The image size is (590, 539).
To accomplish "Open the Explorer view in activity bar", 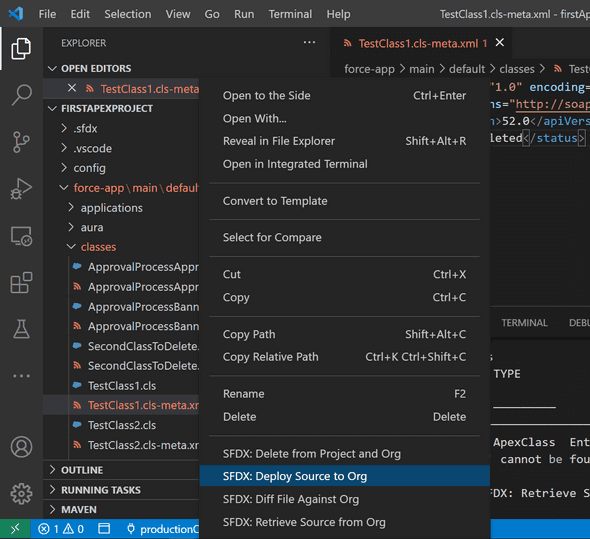I will tap(21, 48).
